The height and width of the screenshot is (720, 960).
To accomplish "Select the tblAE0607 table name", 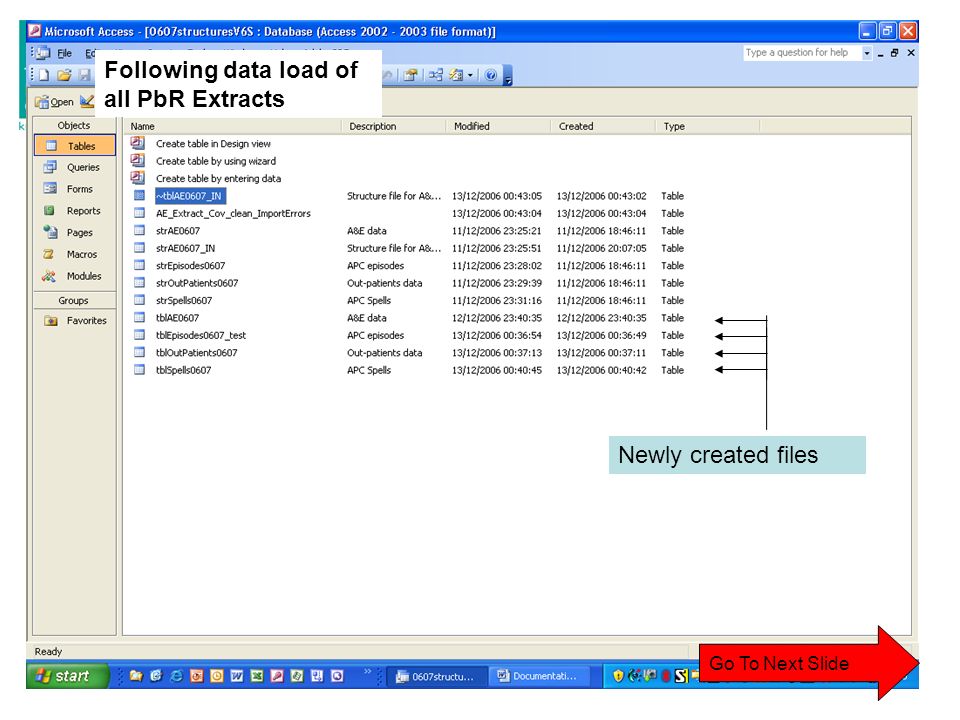I will pos(178,318).
